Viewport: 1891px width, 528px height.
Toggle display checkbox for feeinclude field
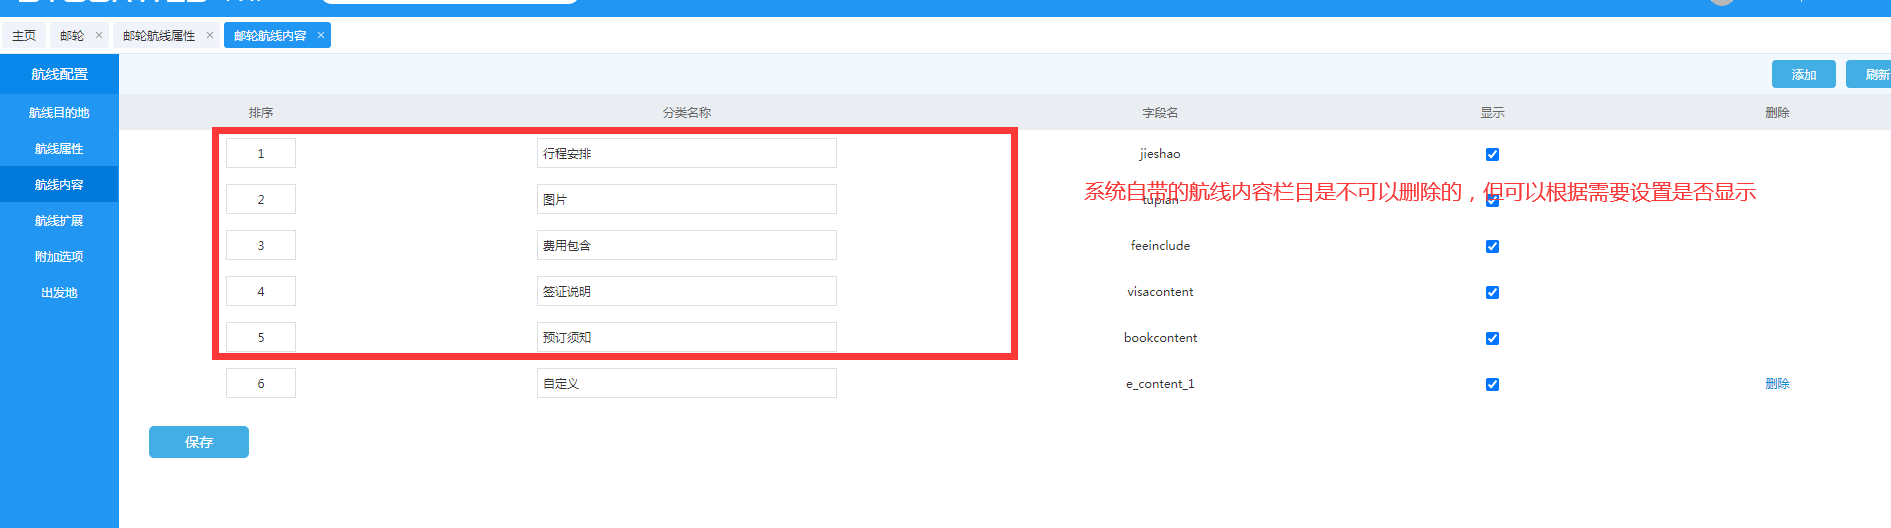click(1492, 246)
